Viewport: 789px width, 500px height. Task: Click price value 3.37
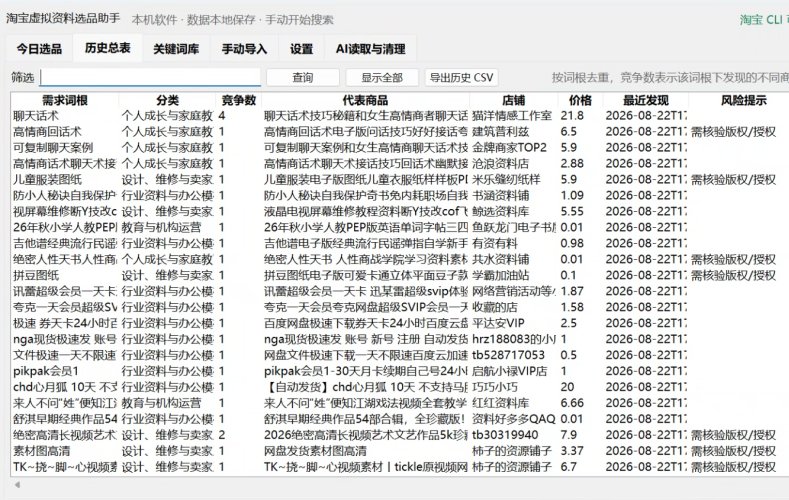[x=572, y=451]
